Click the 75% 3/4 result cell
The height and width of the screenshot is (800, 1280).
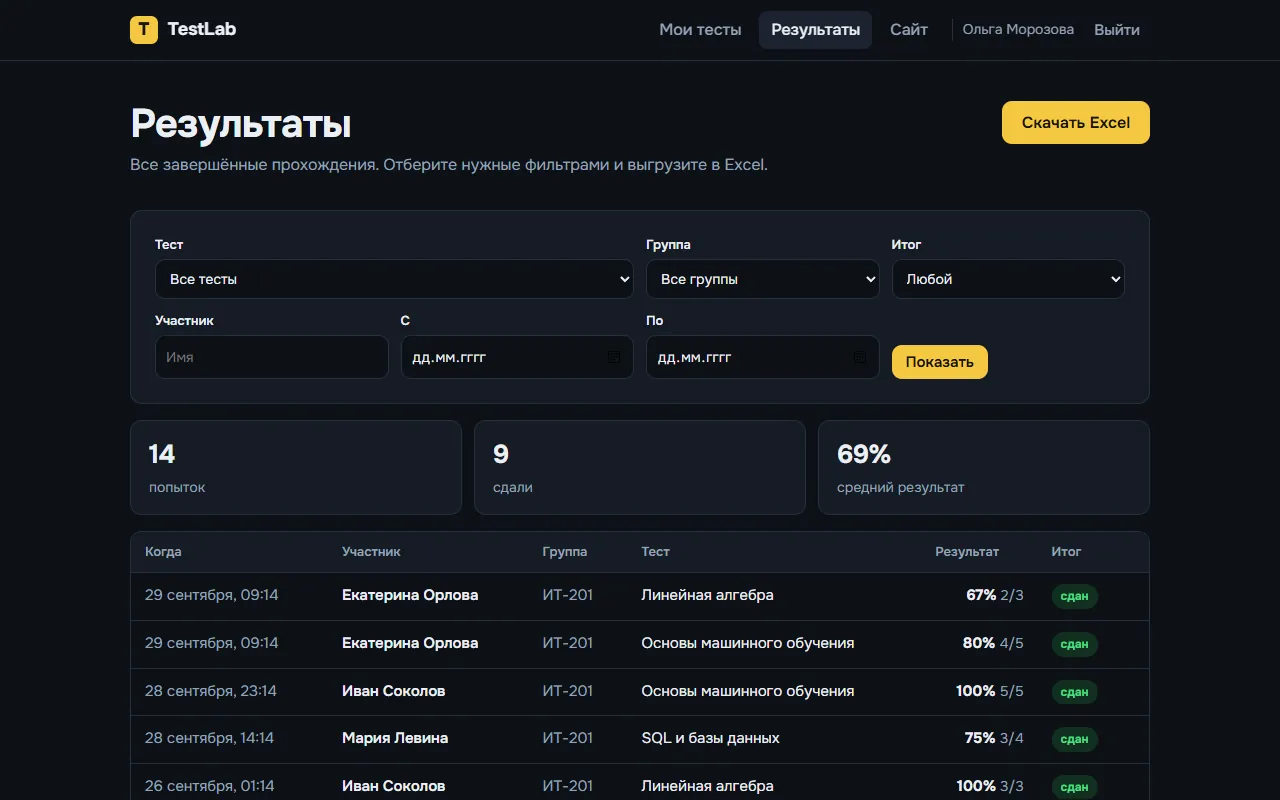click(994, 738)
